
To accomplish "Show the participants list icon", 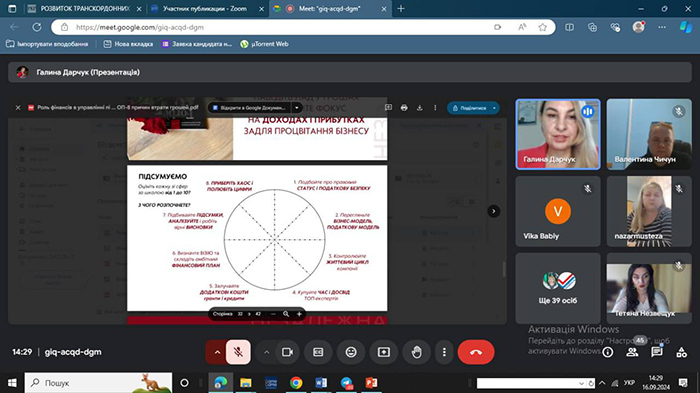I will [632, 352].
